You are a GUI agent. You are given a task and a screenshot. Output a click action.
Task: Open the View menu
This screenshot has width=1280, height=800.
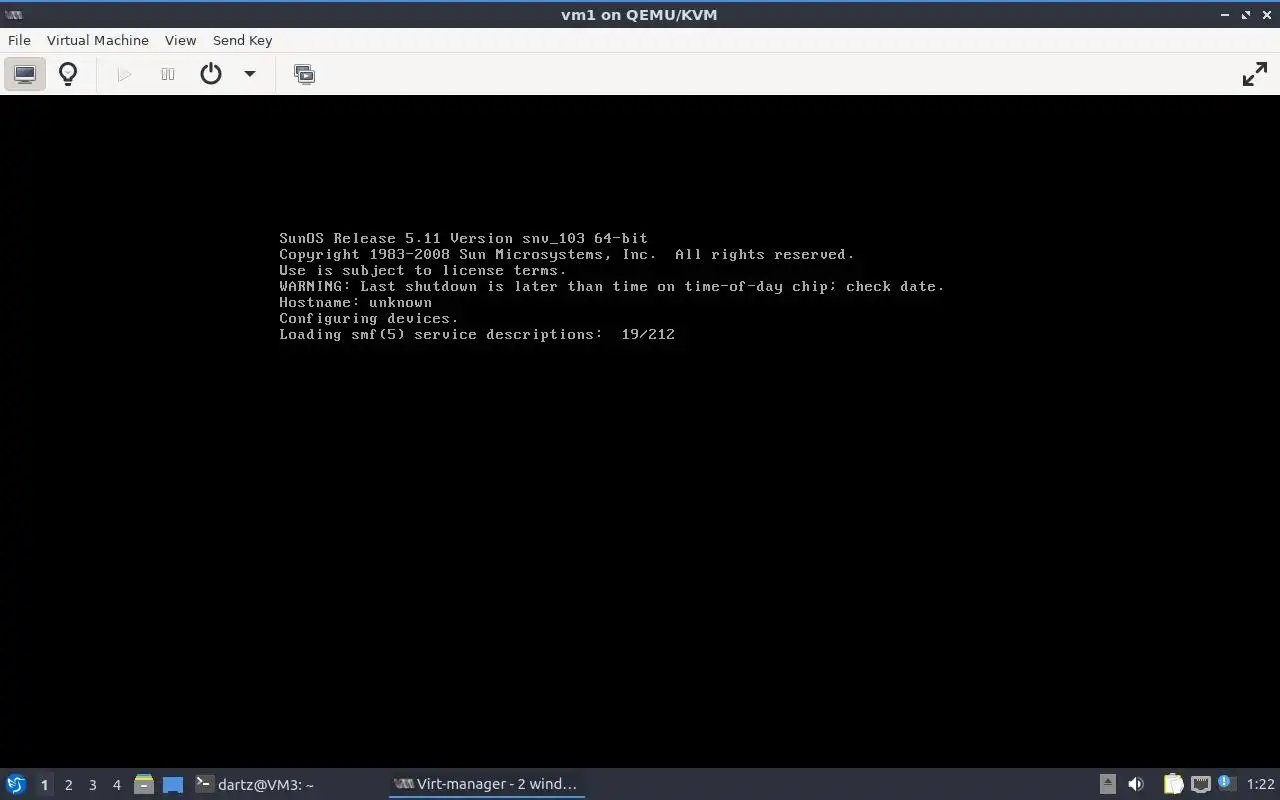tap(180, 40)
